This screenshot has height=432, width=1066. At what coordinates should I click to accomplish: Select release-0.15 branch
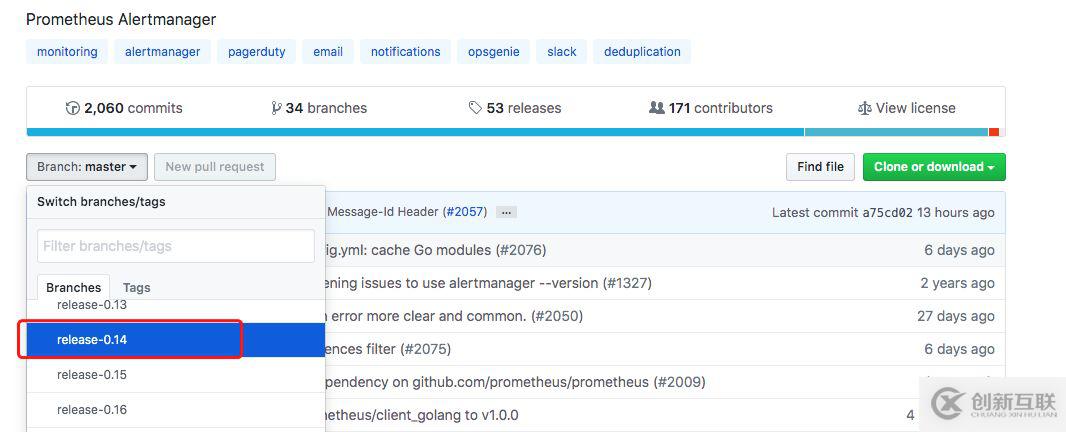click(x=175, y=375)
